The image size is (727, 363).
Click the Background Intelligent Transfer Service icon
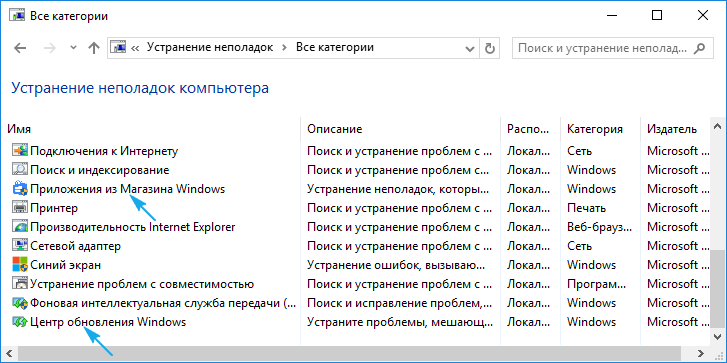(19, 303)
